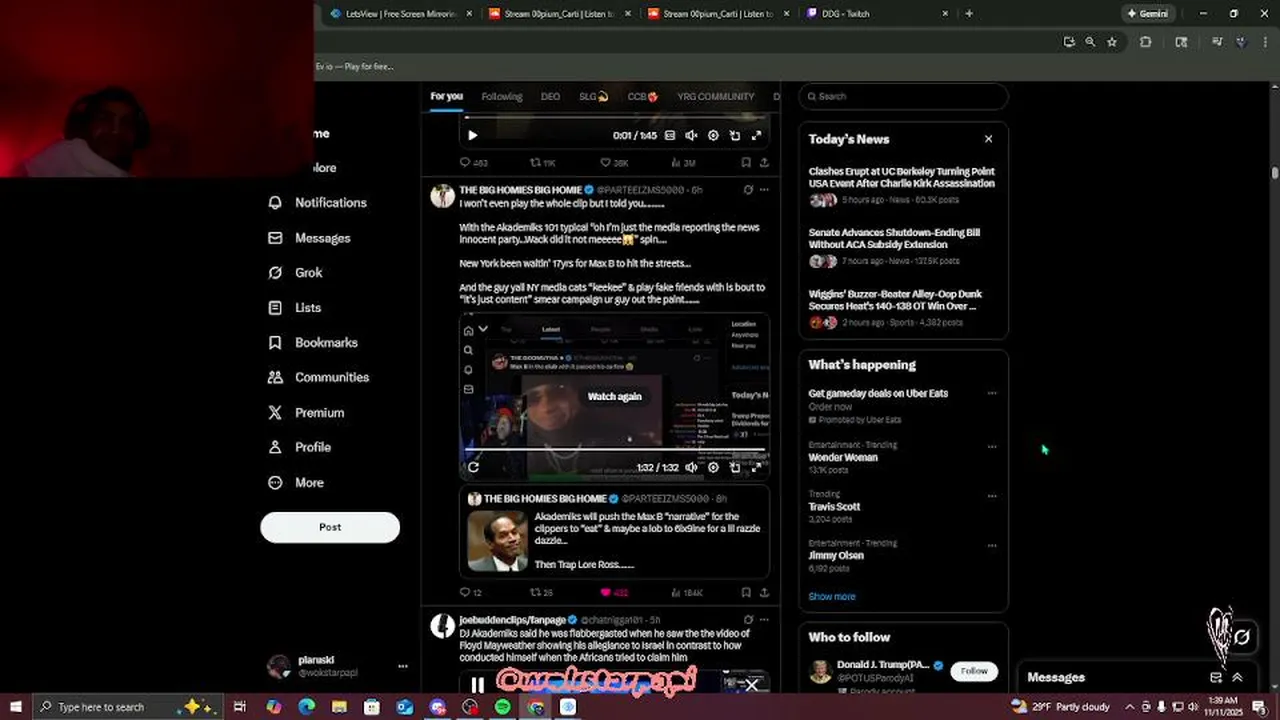Share the BIG HOMIES post
Image resolution: width=1280 pixels, height=720 pixels.
pos(764,593)
